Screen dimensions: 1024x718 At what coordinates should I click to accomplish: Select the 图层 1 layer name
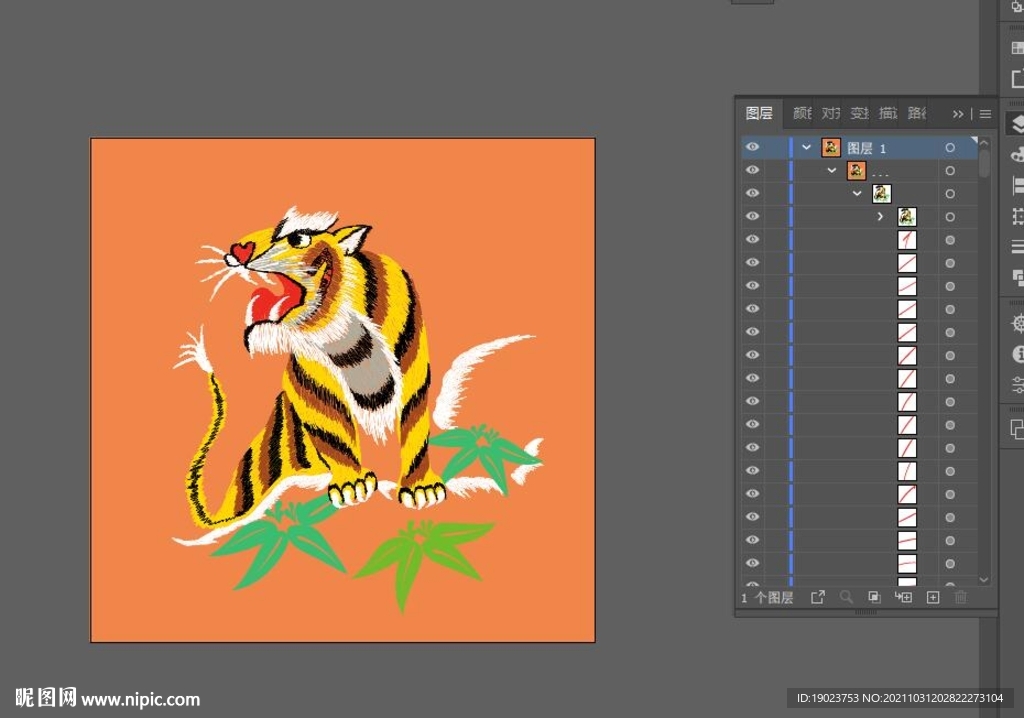(x=867, y=148)
